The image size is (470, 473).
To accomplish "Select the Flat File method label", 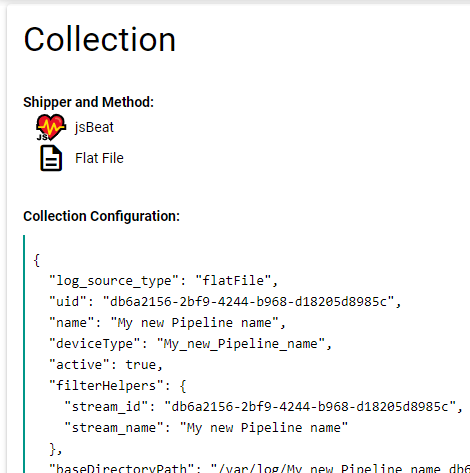I will pyautogui.click(x=99, y=158).
